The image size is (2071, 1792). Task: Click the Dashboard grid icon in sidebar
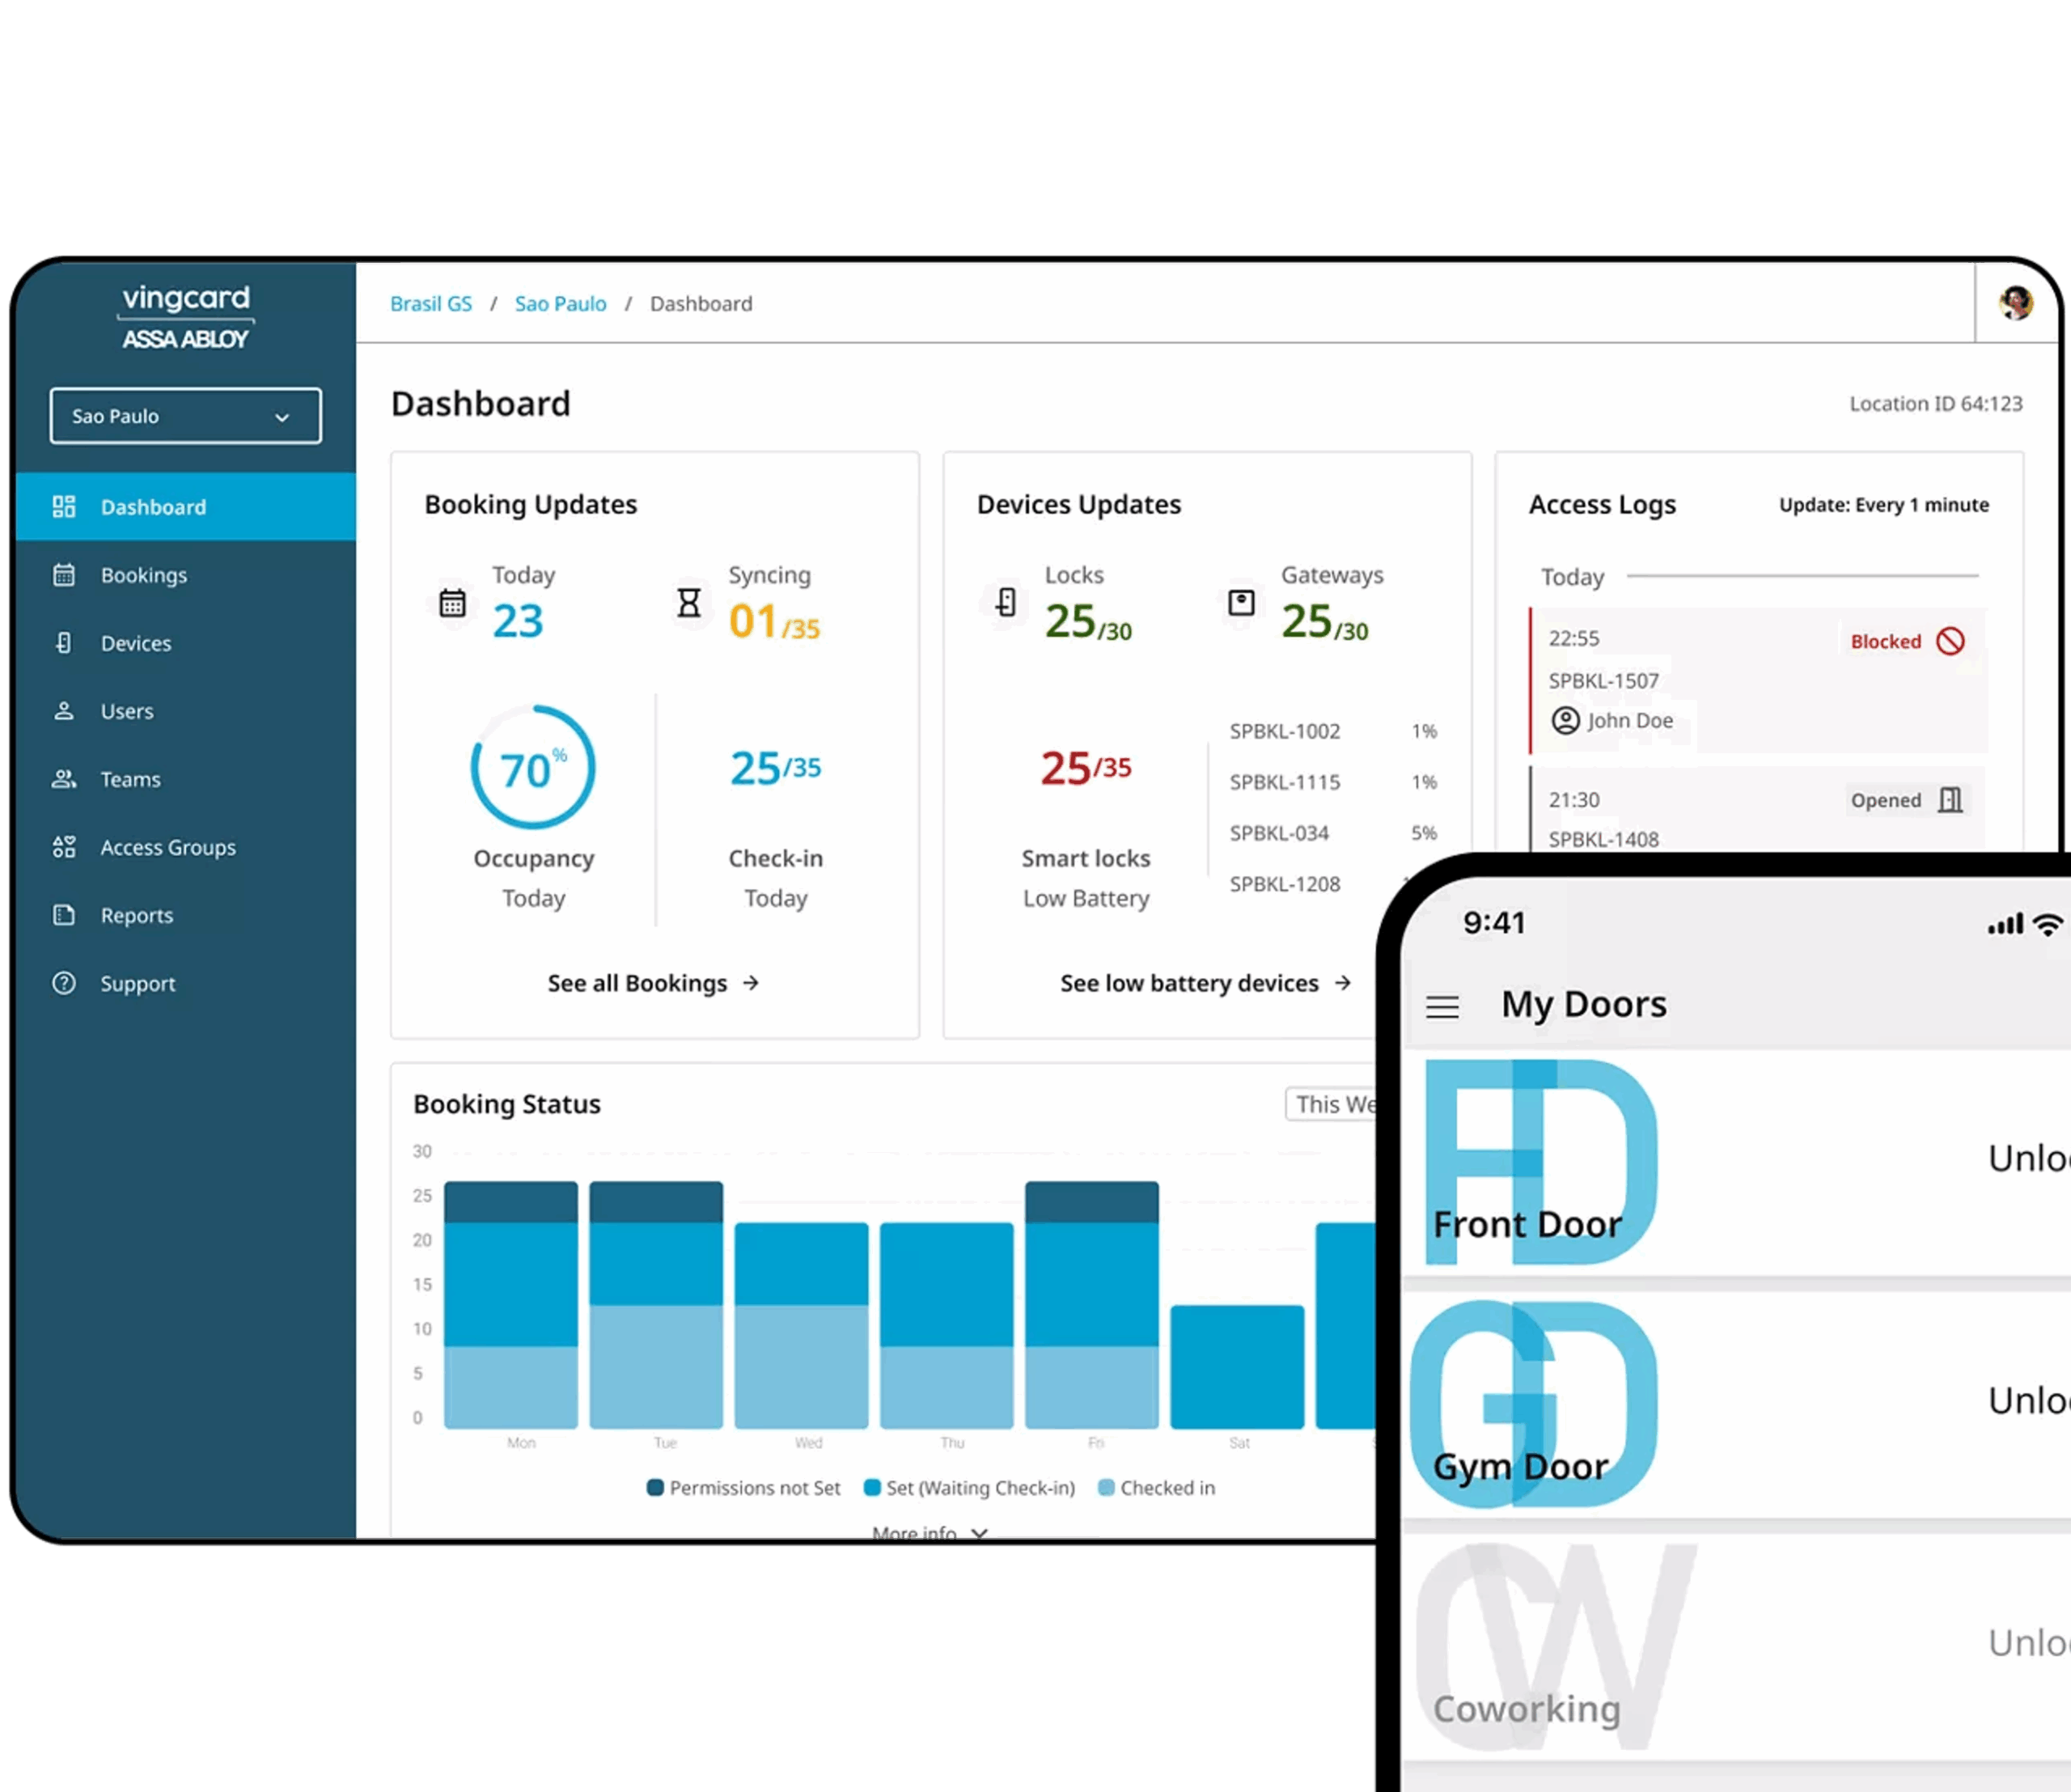coord(64,507)
